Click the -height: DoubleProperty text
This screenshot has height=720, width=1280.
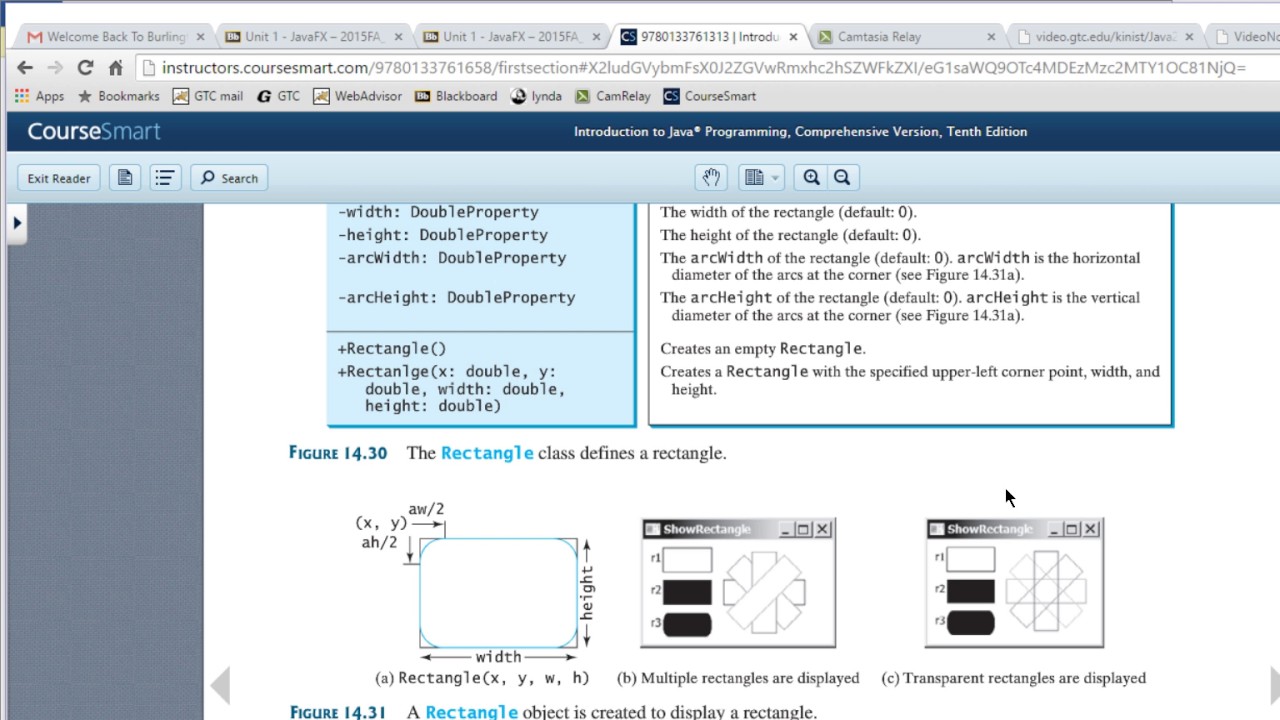443,235
